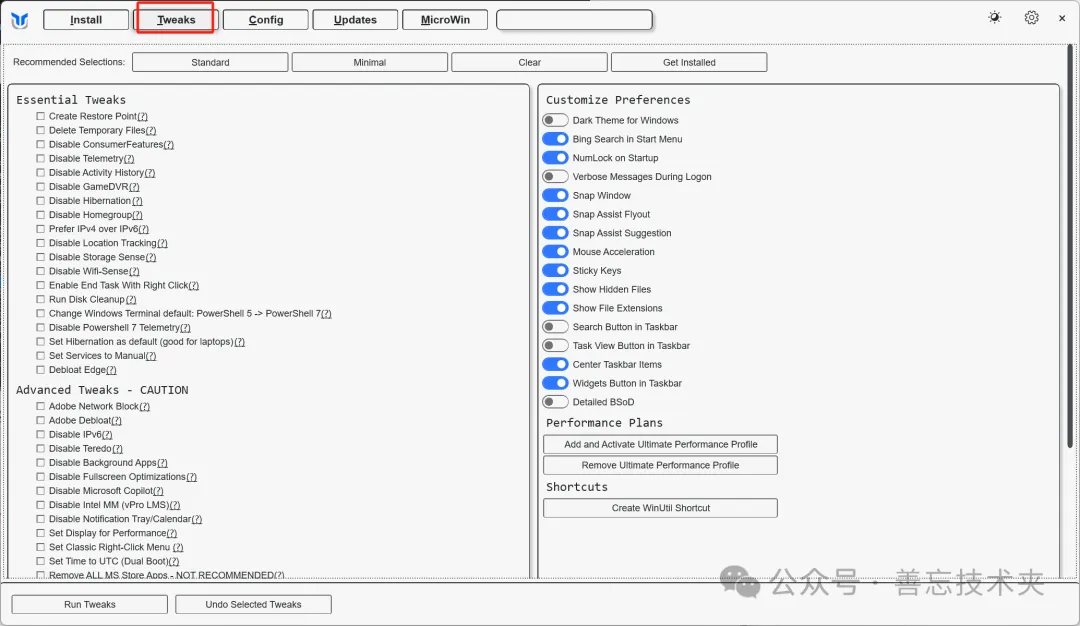
Task: Turn off Bing Search in Start Menu
Action: click(x=555, y=139)
